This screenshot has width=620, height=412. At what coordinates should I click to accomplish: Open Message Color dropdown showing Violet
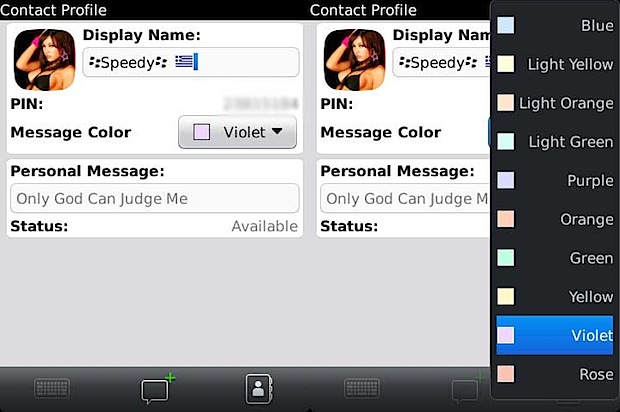(237, 132)
